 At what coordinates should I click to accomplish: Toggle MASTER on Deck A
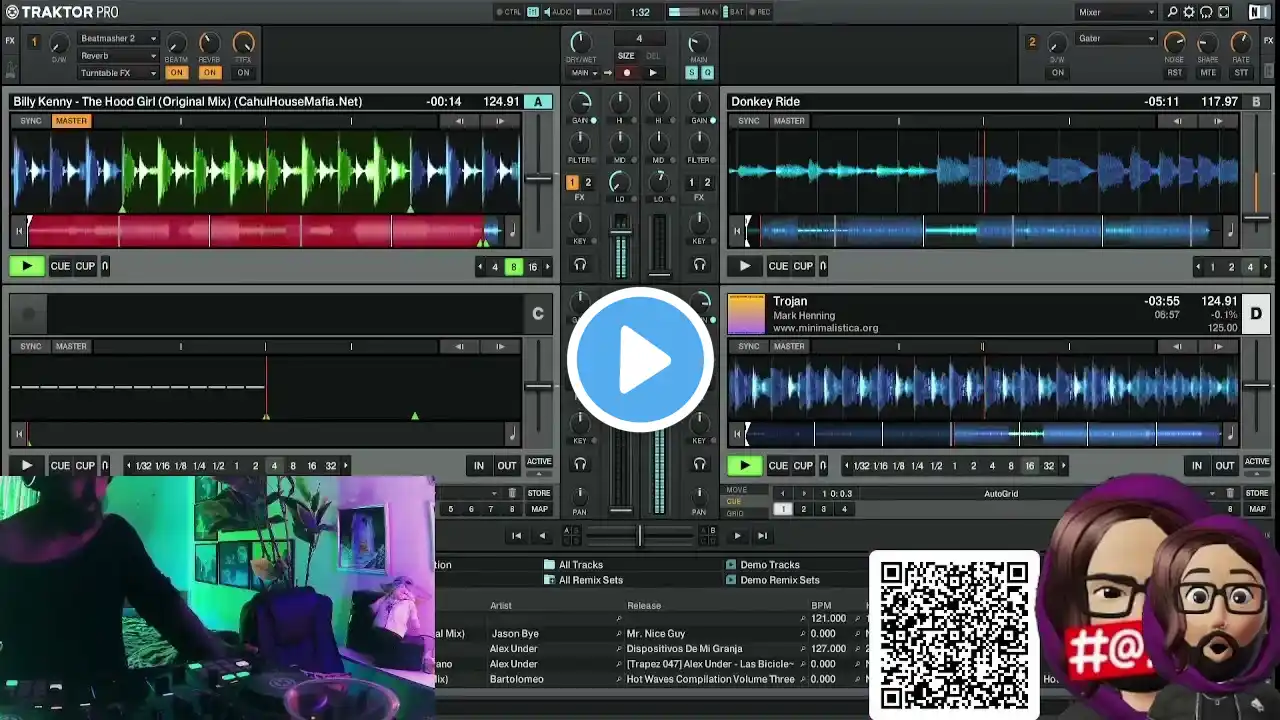point(71,121)
